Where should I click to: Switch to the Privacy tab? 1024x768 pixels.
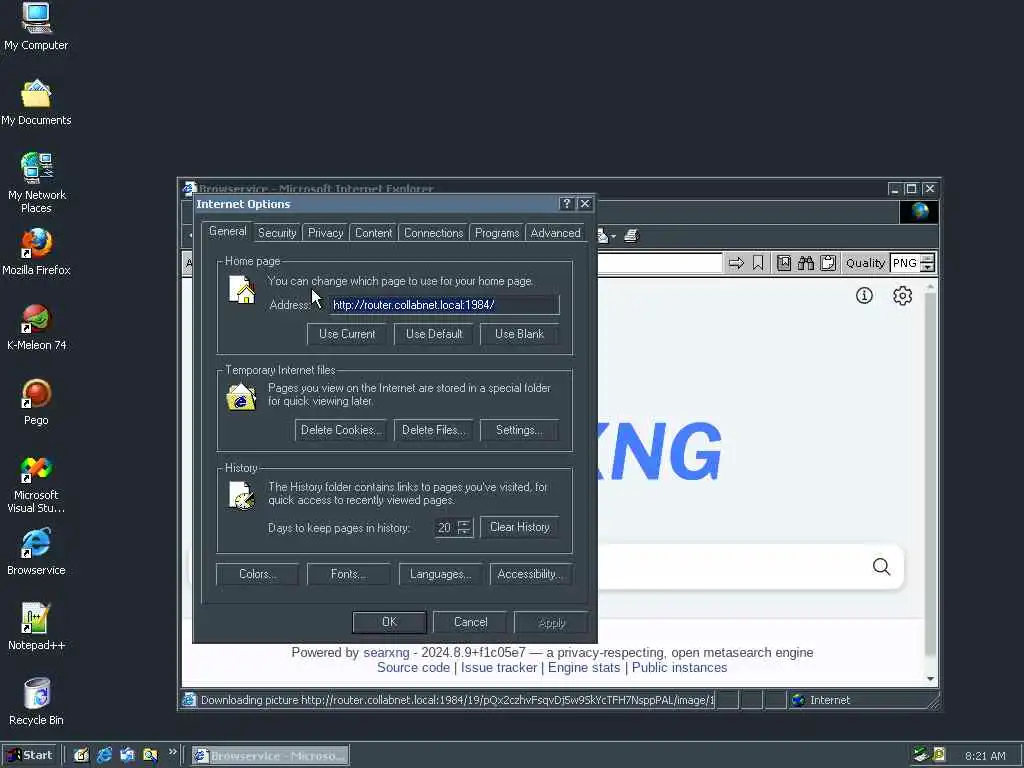tap(325, 233)
